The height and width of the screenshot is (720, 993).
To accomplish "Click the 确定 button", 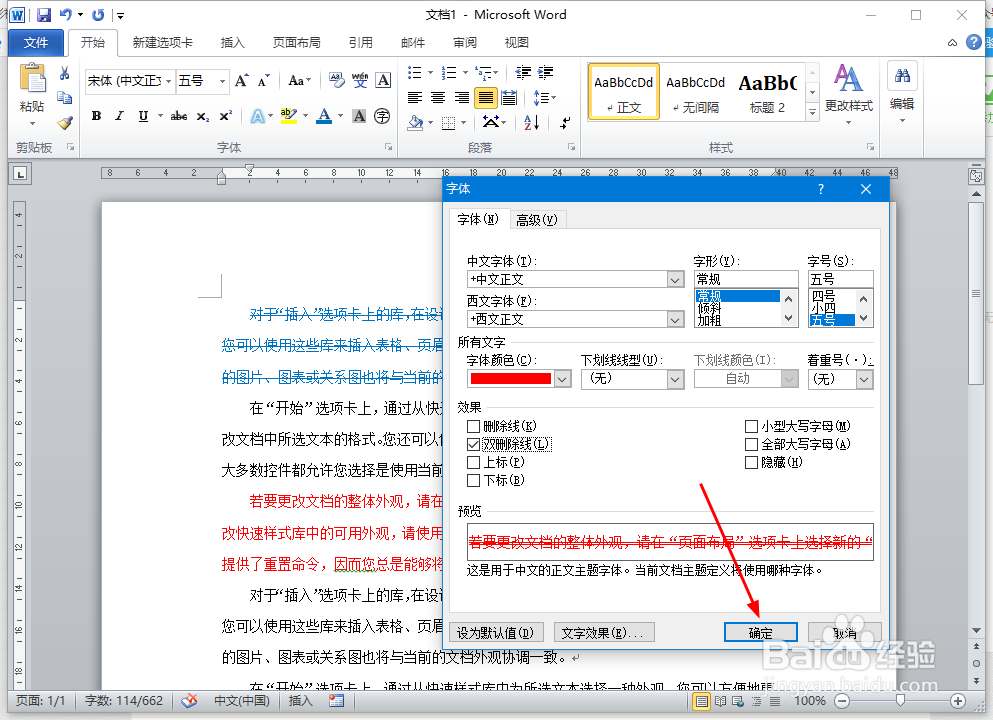I will point(760,631).
